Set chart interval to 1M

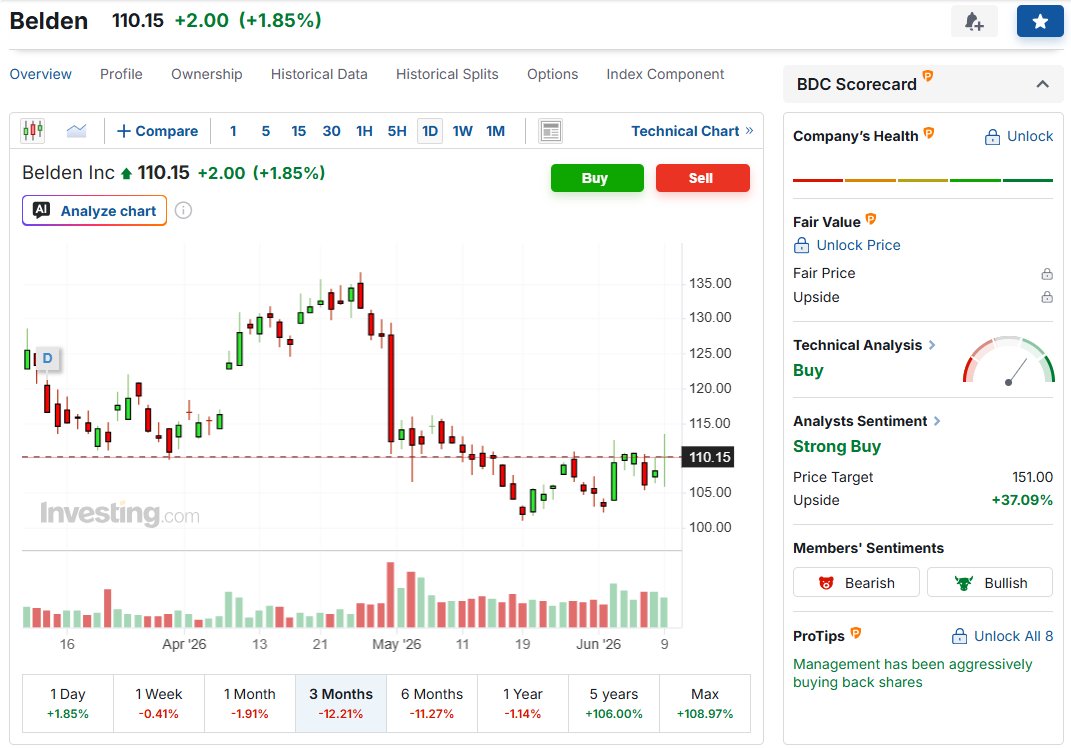[x=495, y=130]
